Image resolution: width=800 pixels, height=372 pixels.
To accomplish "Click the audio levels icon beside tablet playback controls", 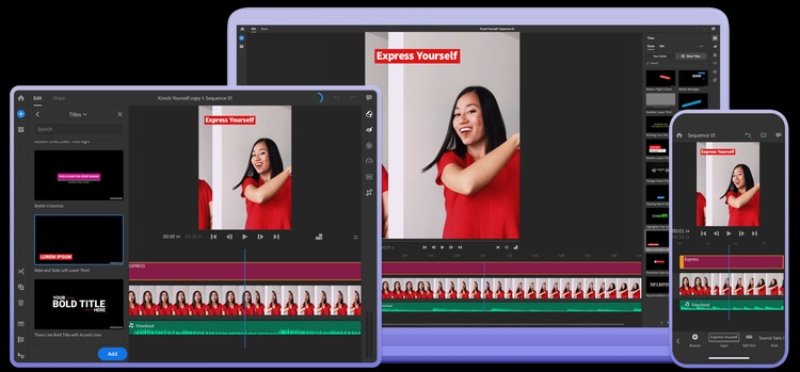I will click(319, 237).
